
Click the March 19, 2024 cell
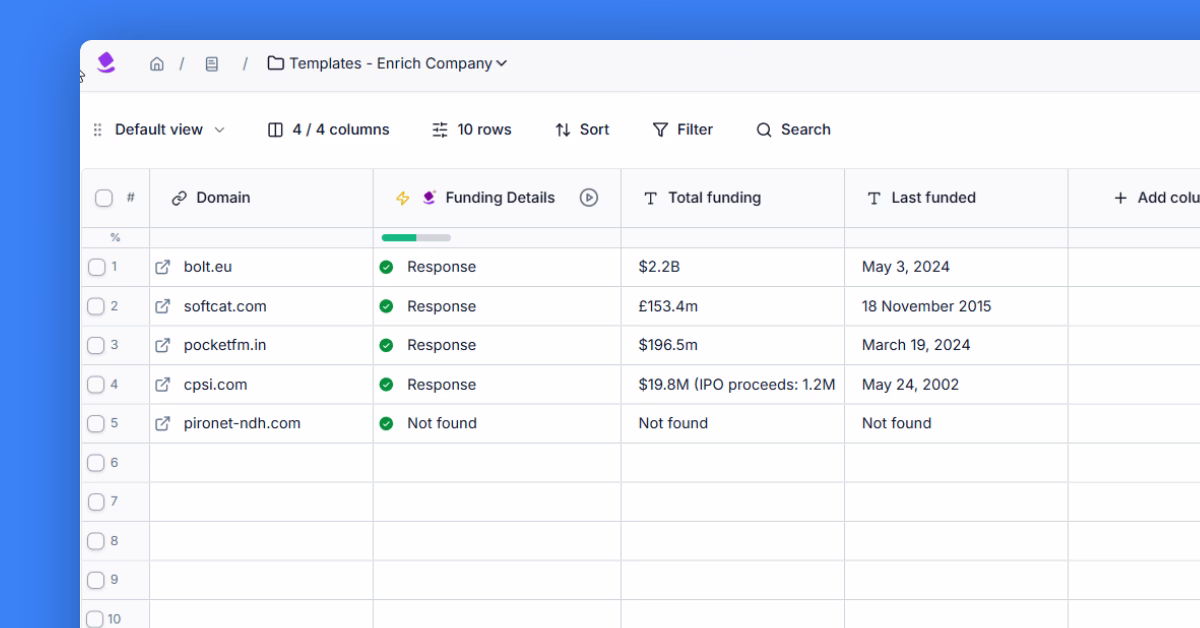tap(956, 345)
